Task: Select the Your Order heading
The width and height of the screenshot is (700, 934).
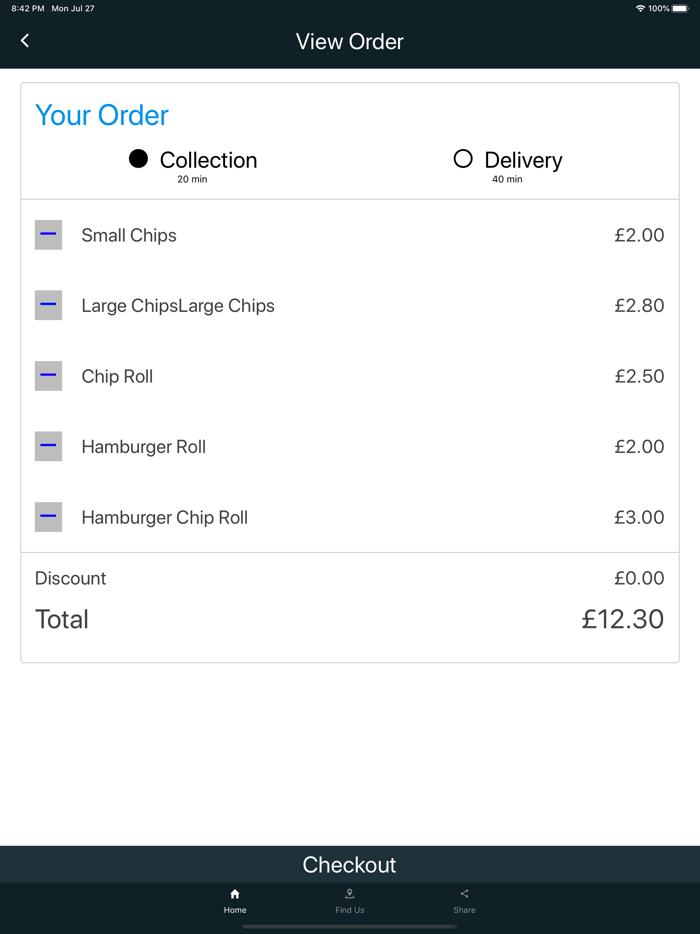Action: pyautogui.click(x=101, y=115)
